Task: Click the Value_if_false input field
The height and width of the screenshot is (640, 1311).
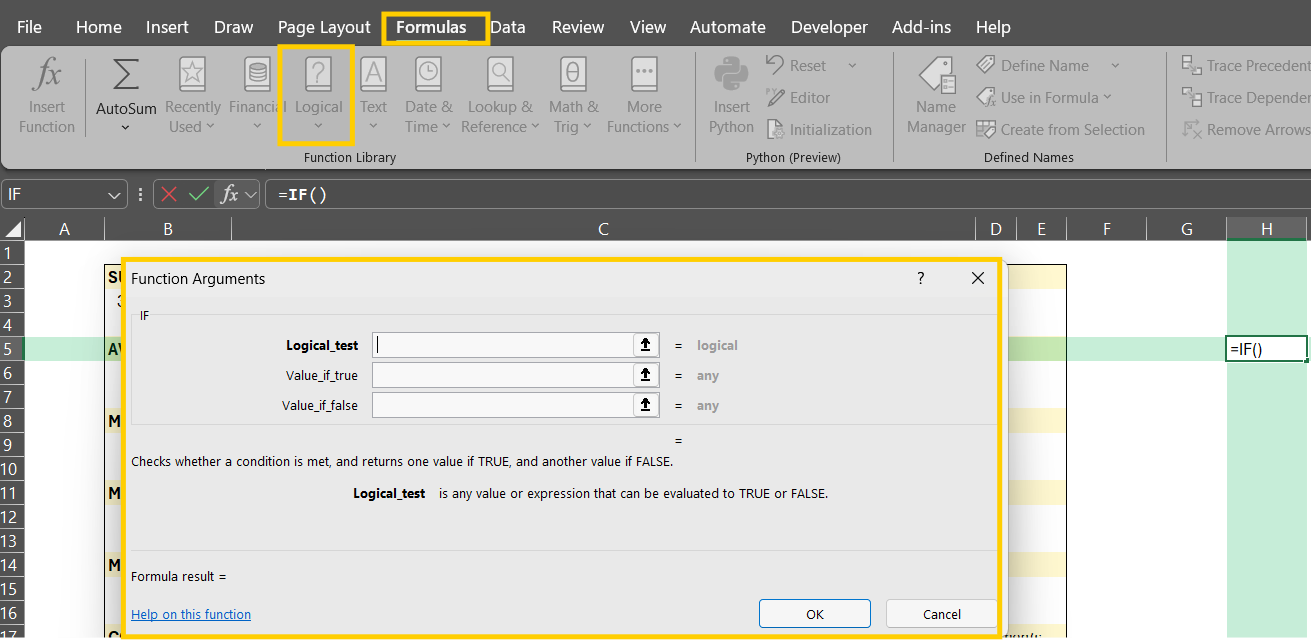Action: 504,405
